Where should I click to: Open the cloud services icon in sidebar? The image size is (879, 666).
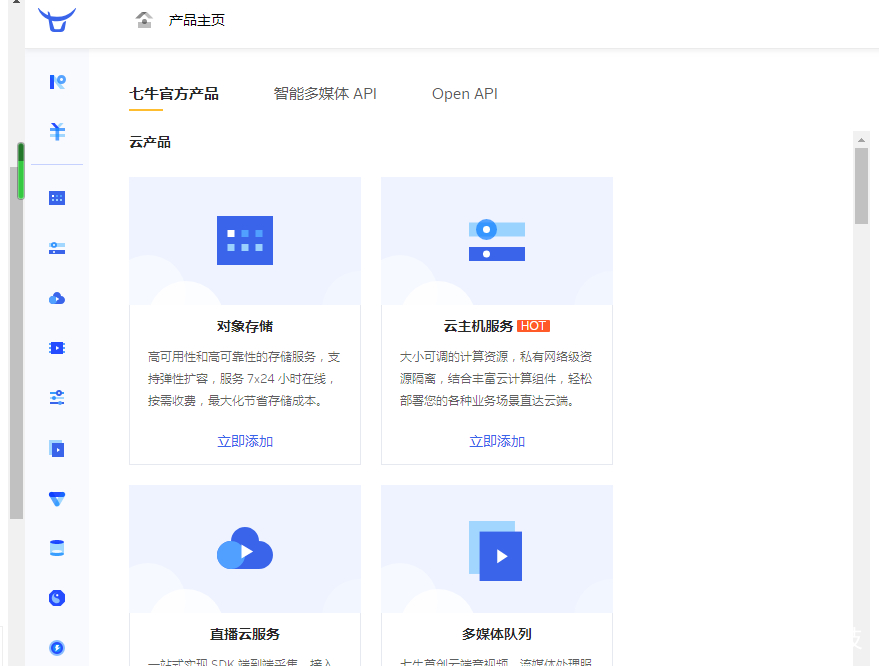[x=57, y=298]
